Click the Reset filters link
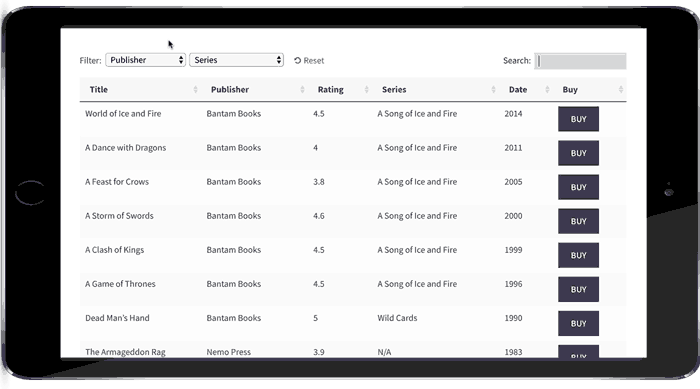Viewport: 700px width, 389px height. coord(309,60)
